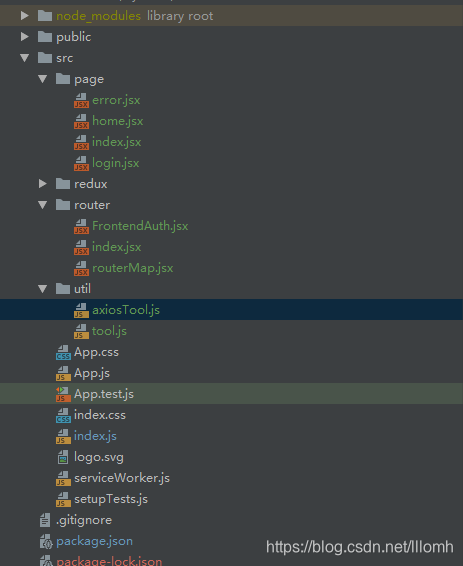This screenshot has height=566, width=463.
Task: Open home.jsx file name
Action: [118, 121]
